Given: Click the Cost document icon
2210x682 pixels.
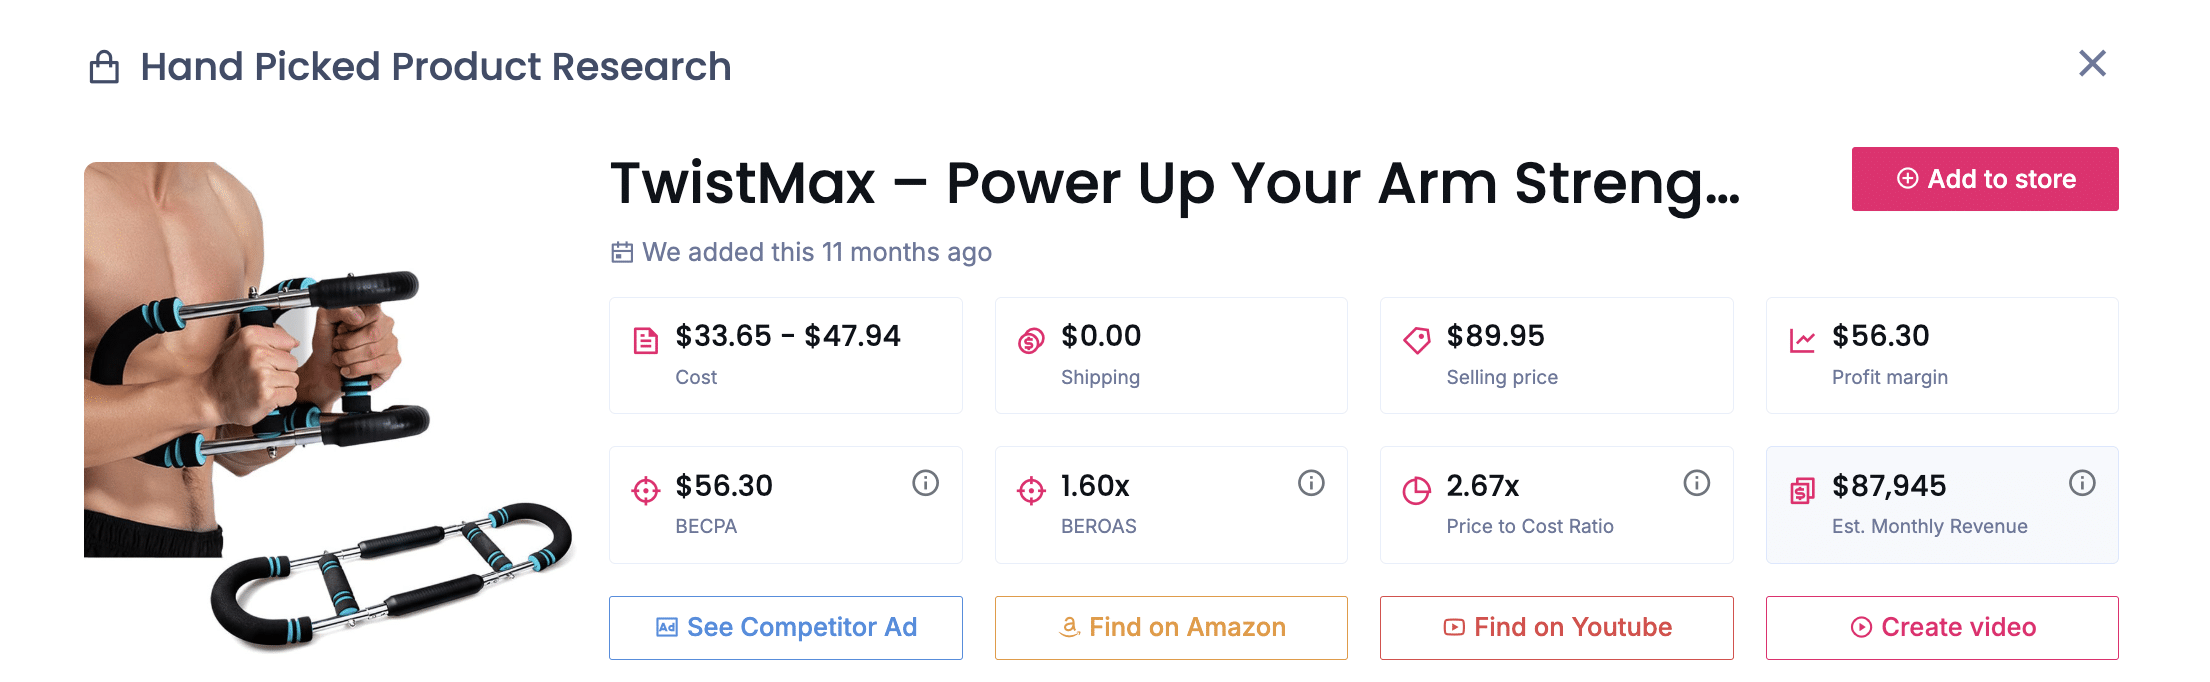Looking at the screenshot, I should [646, 341].
